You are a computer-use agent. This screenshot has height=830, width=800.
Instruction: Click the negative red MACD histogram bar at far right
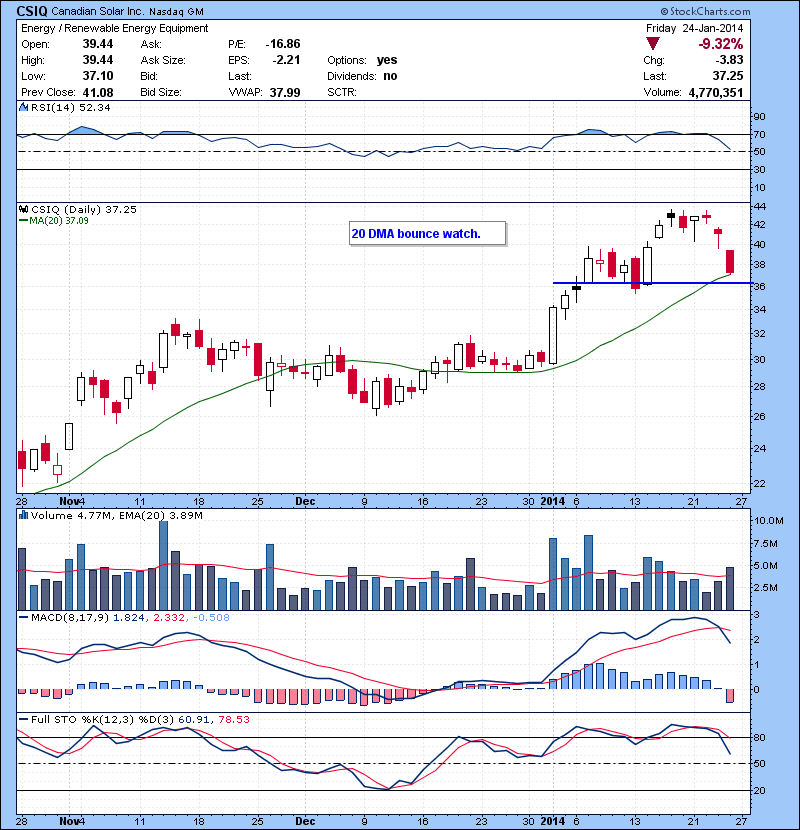(x=730, y=696)
